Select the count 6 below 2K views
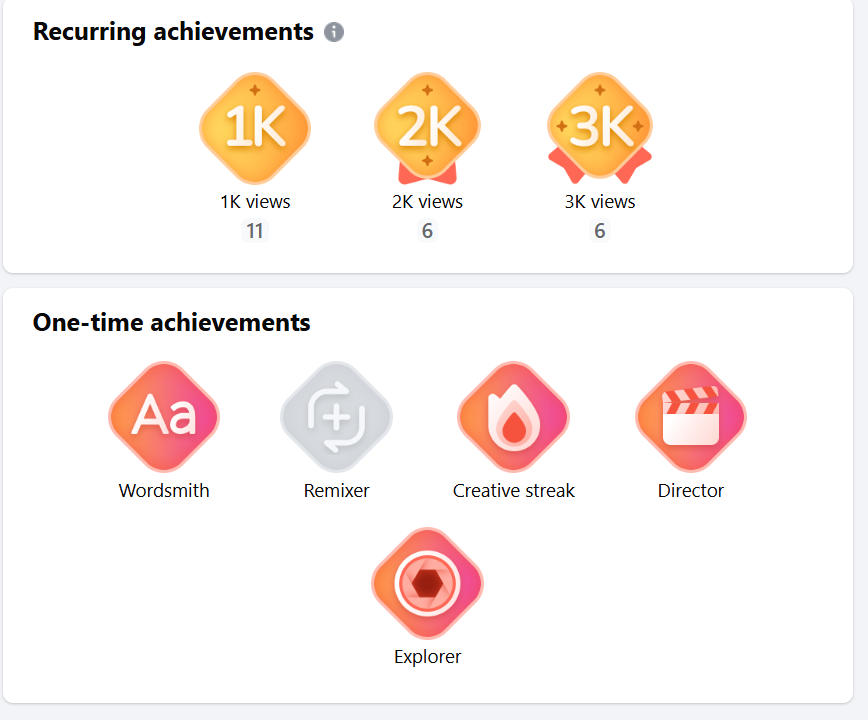868x720 pixels. pyautogui.click(x=427, y=231)
